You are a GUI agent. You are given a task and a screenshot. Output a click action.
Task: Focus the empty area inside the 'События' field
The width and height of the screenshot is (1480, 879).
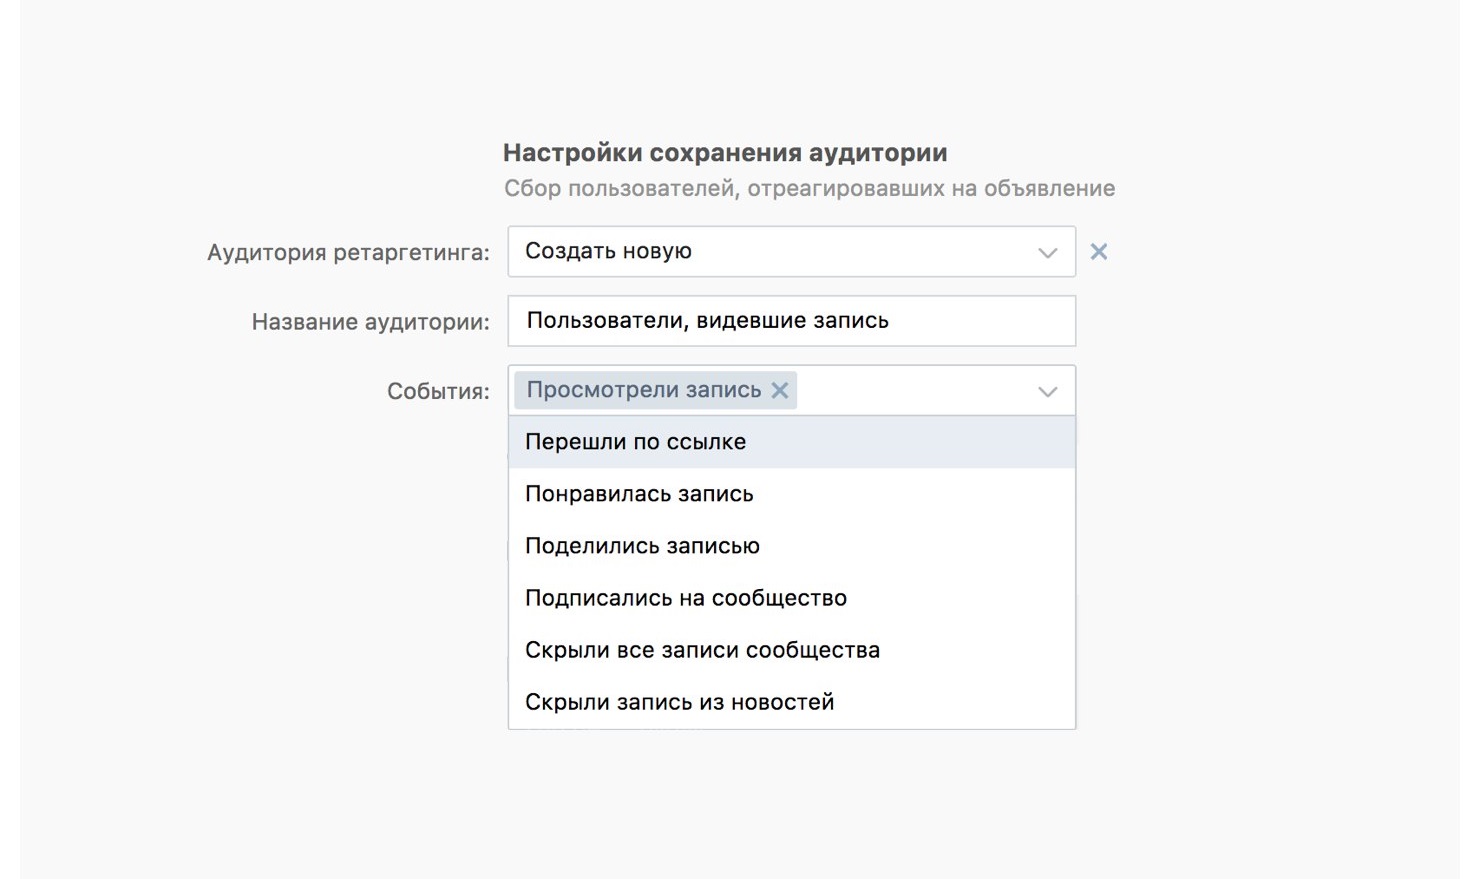click(x=910, y=391)
